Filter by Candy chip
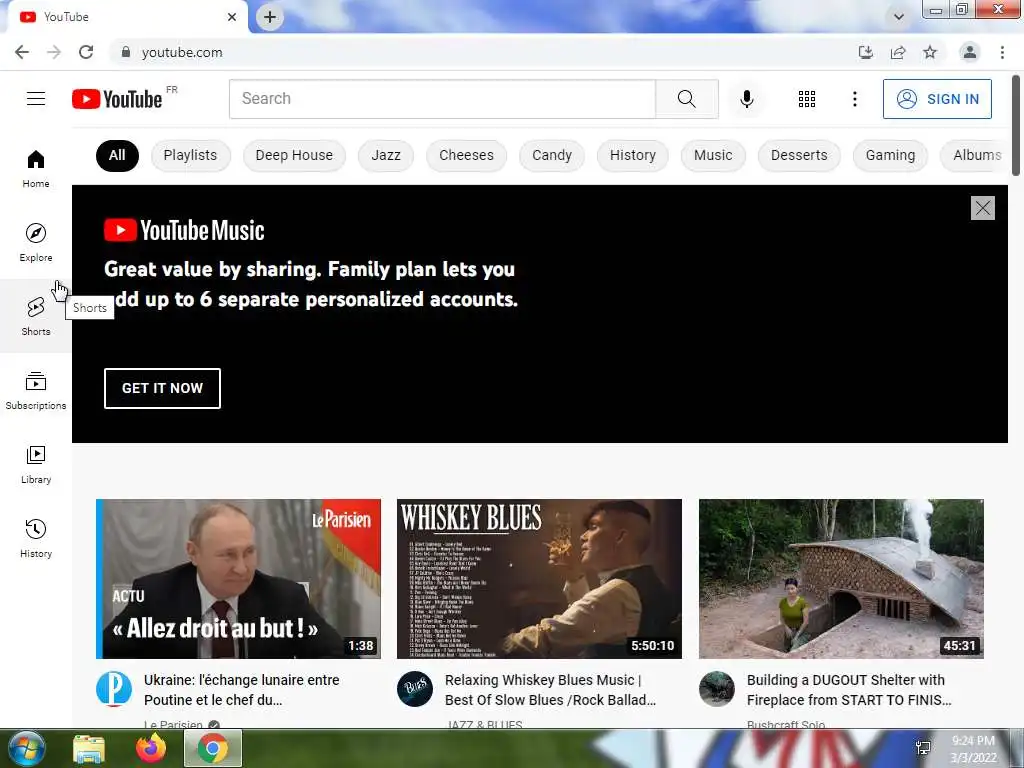The width and height of the screenshot is (1024, 768). coord(552,155)
